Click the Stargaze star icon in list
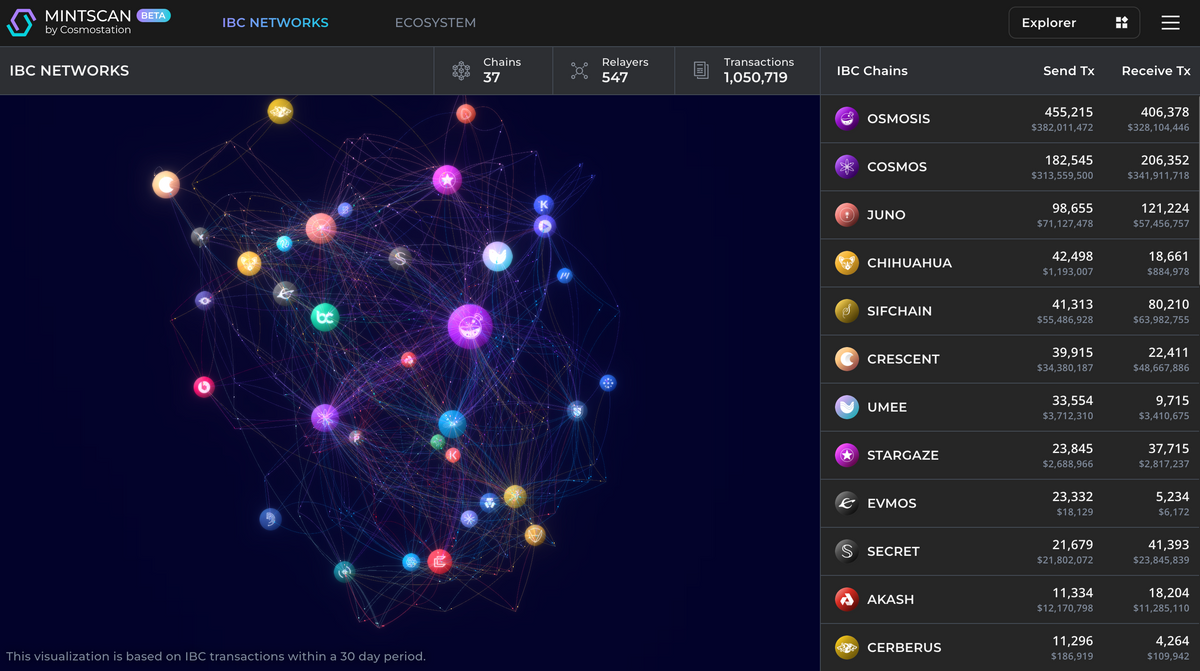Screen dimensions: 1200x671 click(847, 455)
